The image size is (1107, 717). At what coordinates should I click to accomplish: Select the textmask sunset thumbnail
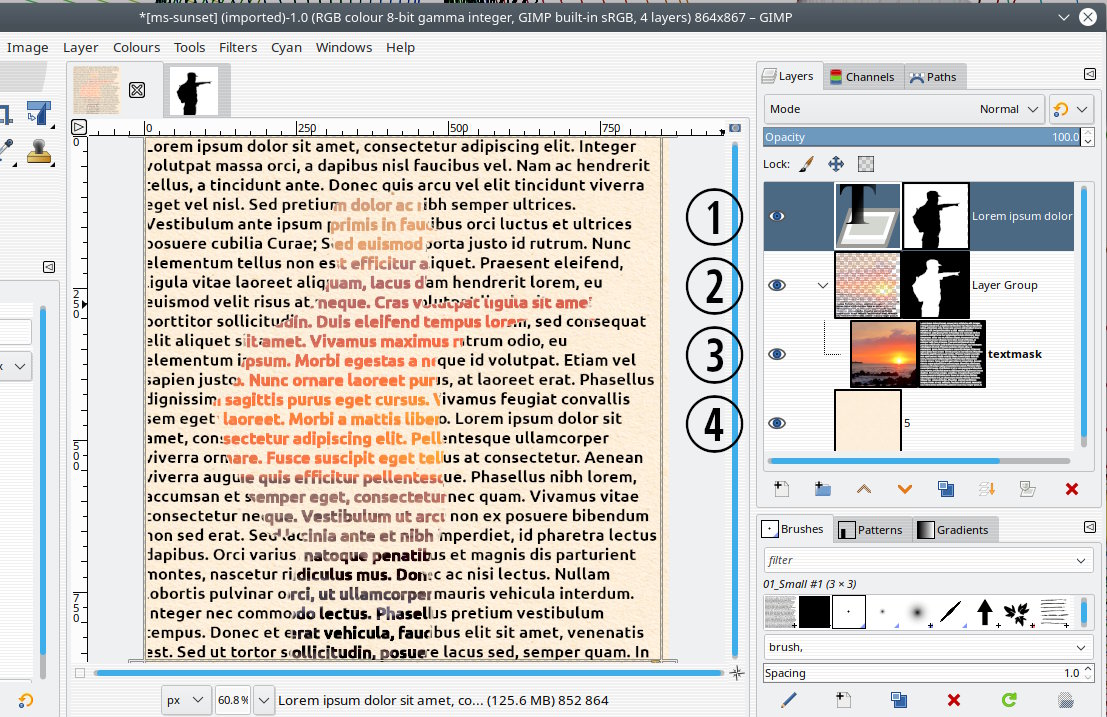(x=883, y=354)
